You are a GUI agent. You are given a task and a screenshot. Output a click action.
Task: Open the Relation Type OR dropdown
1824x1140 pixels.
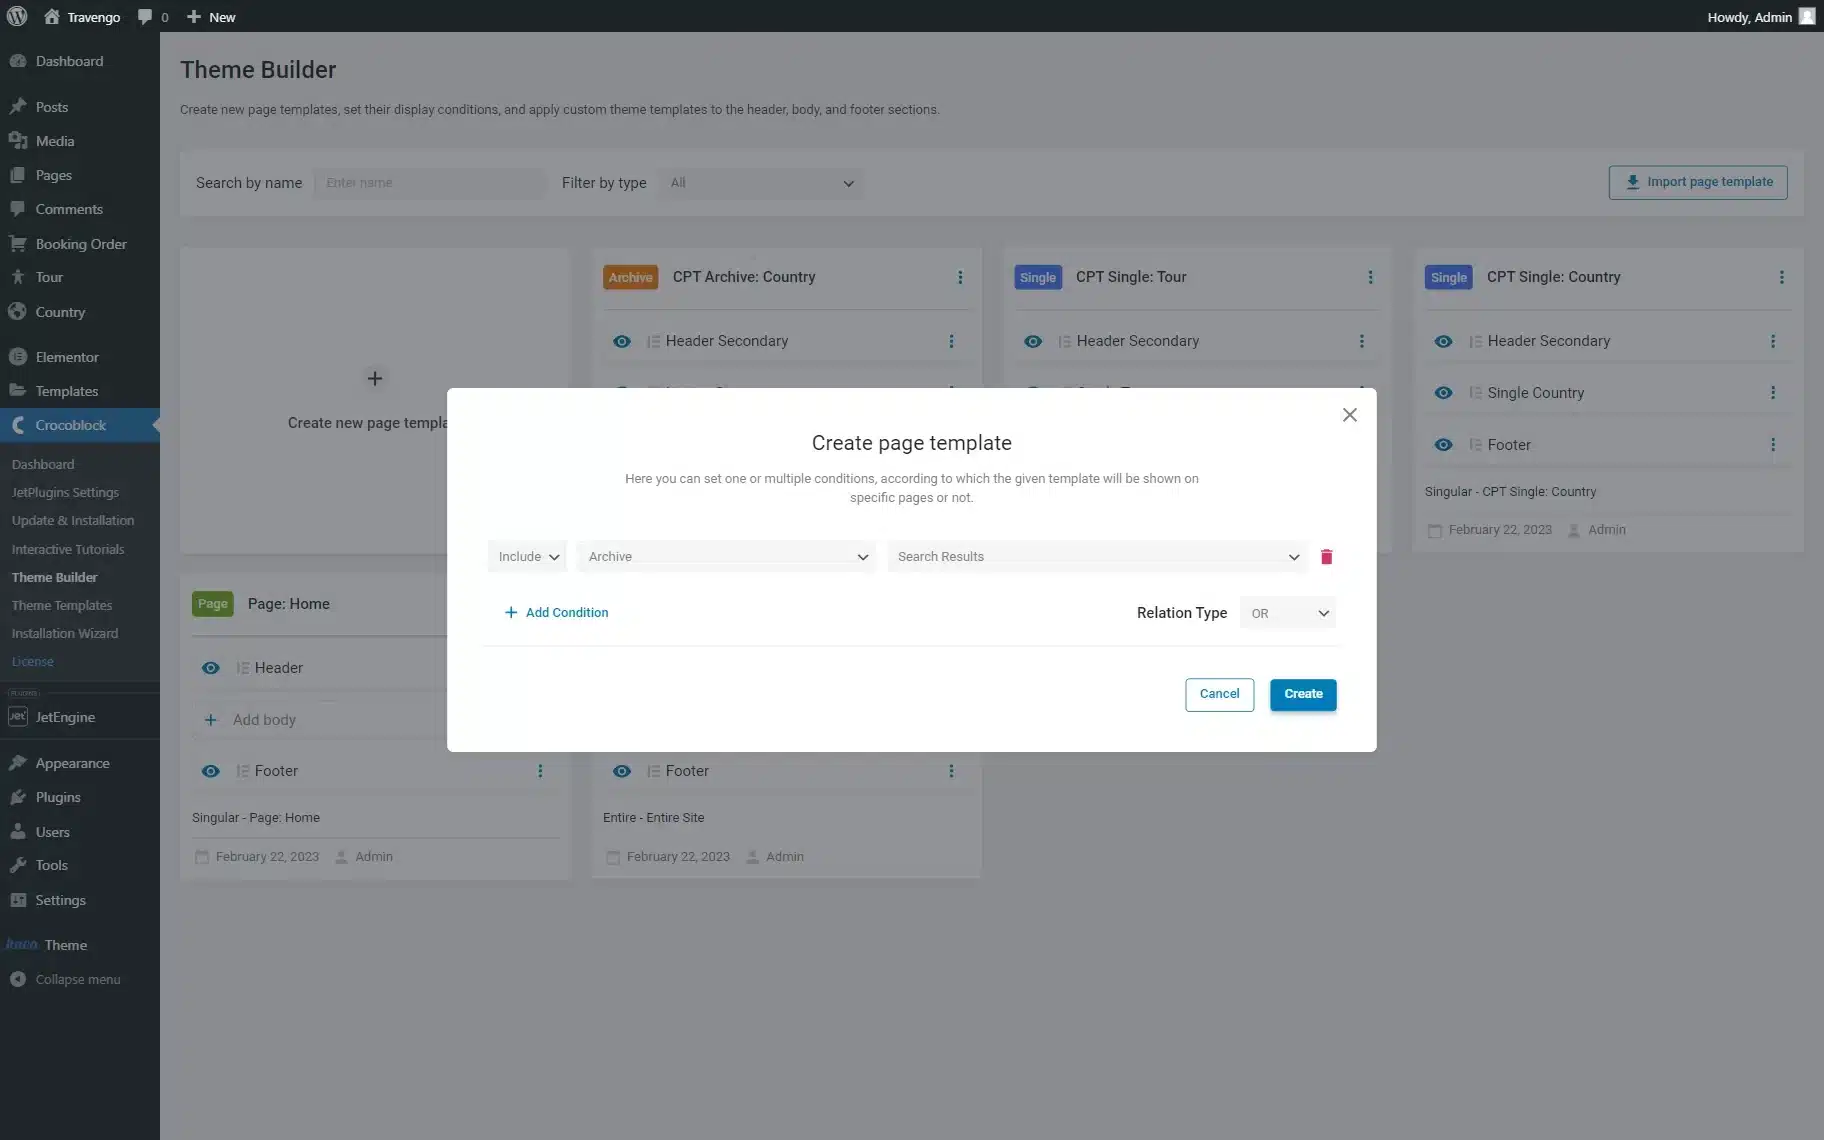point(1288,613)
